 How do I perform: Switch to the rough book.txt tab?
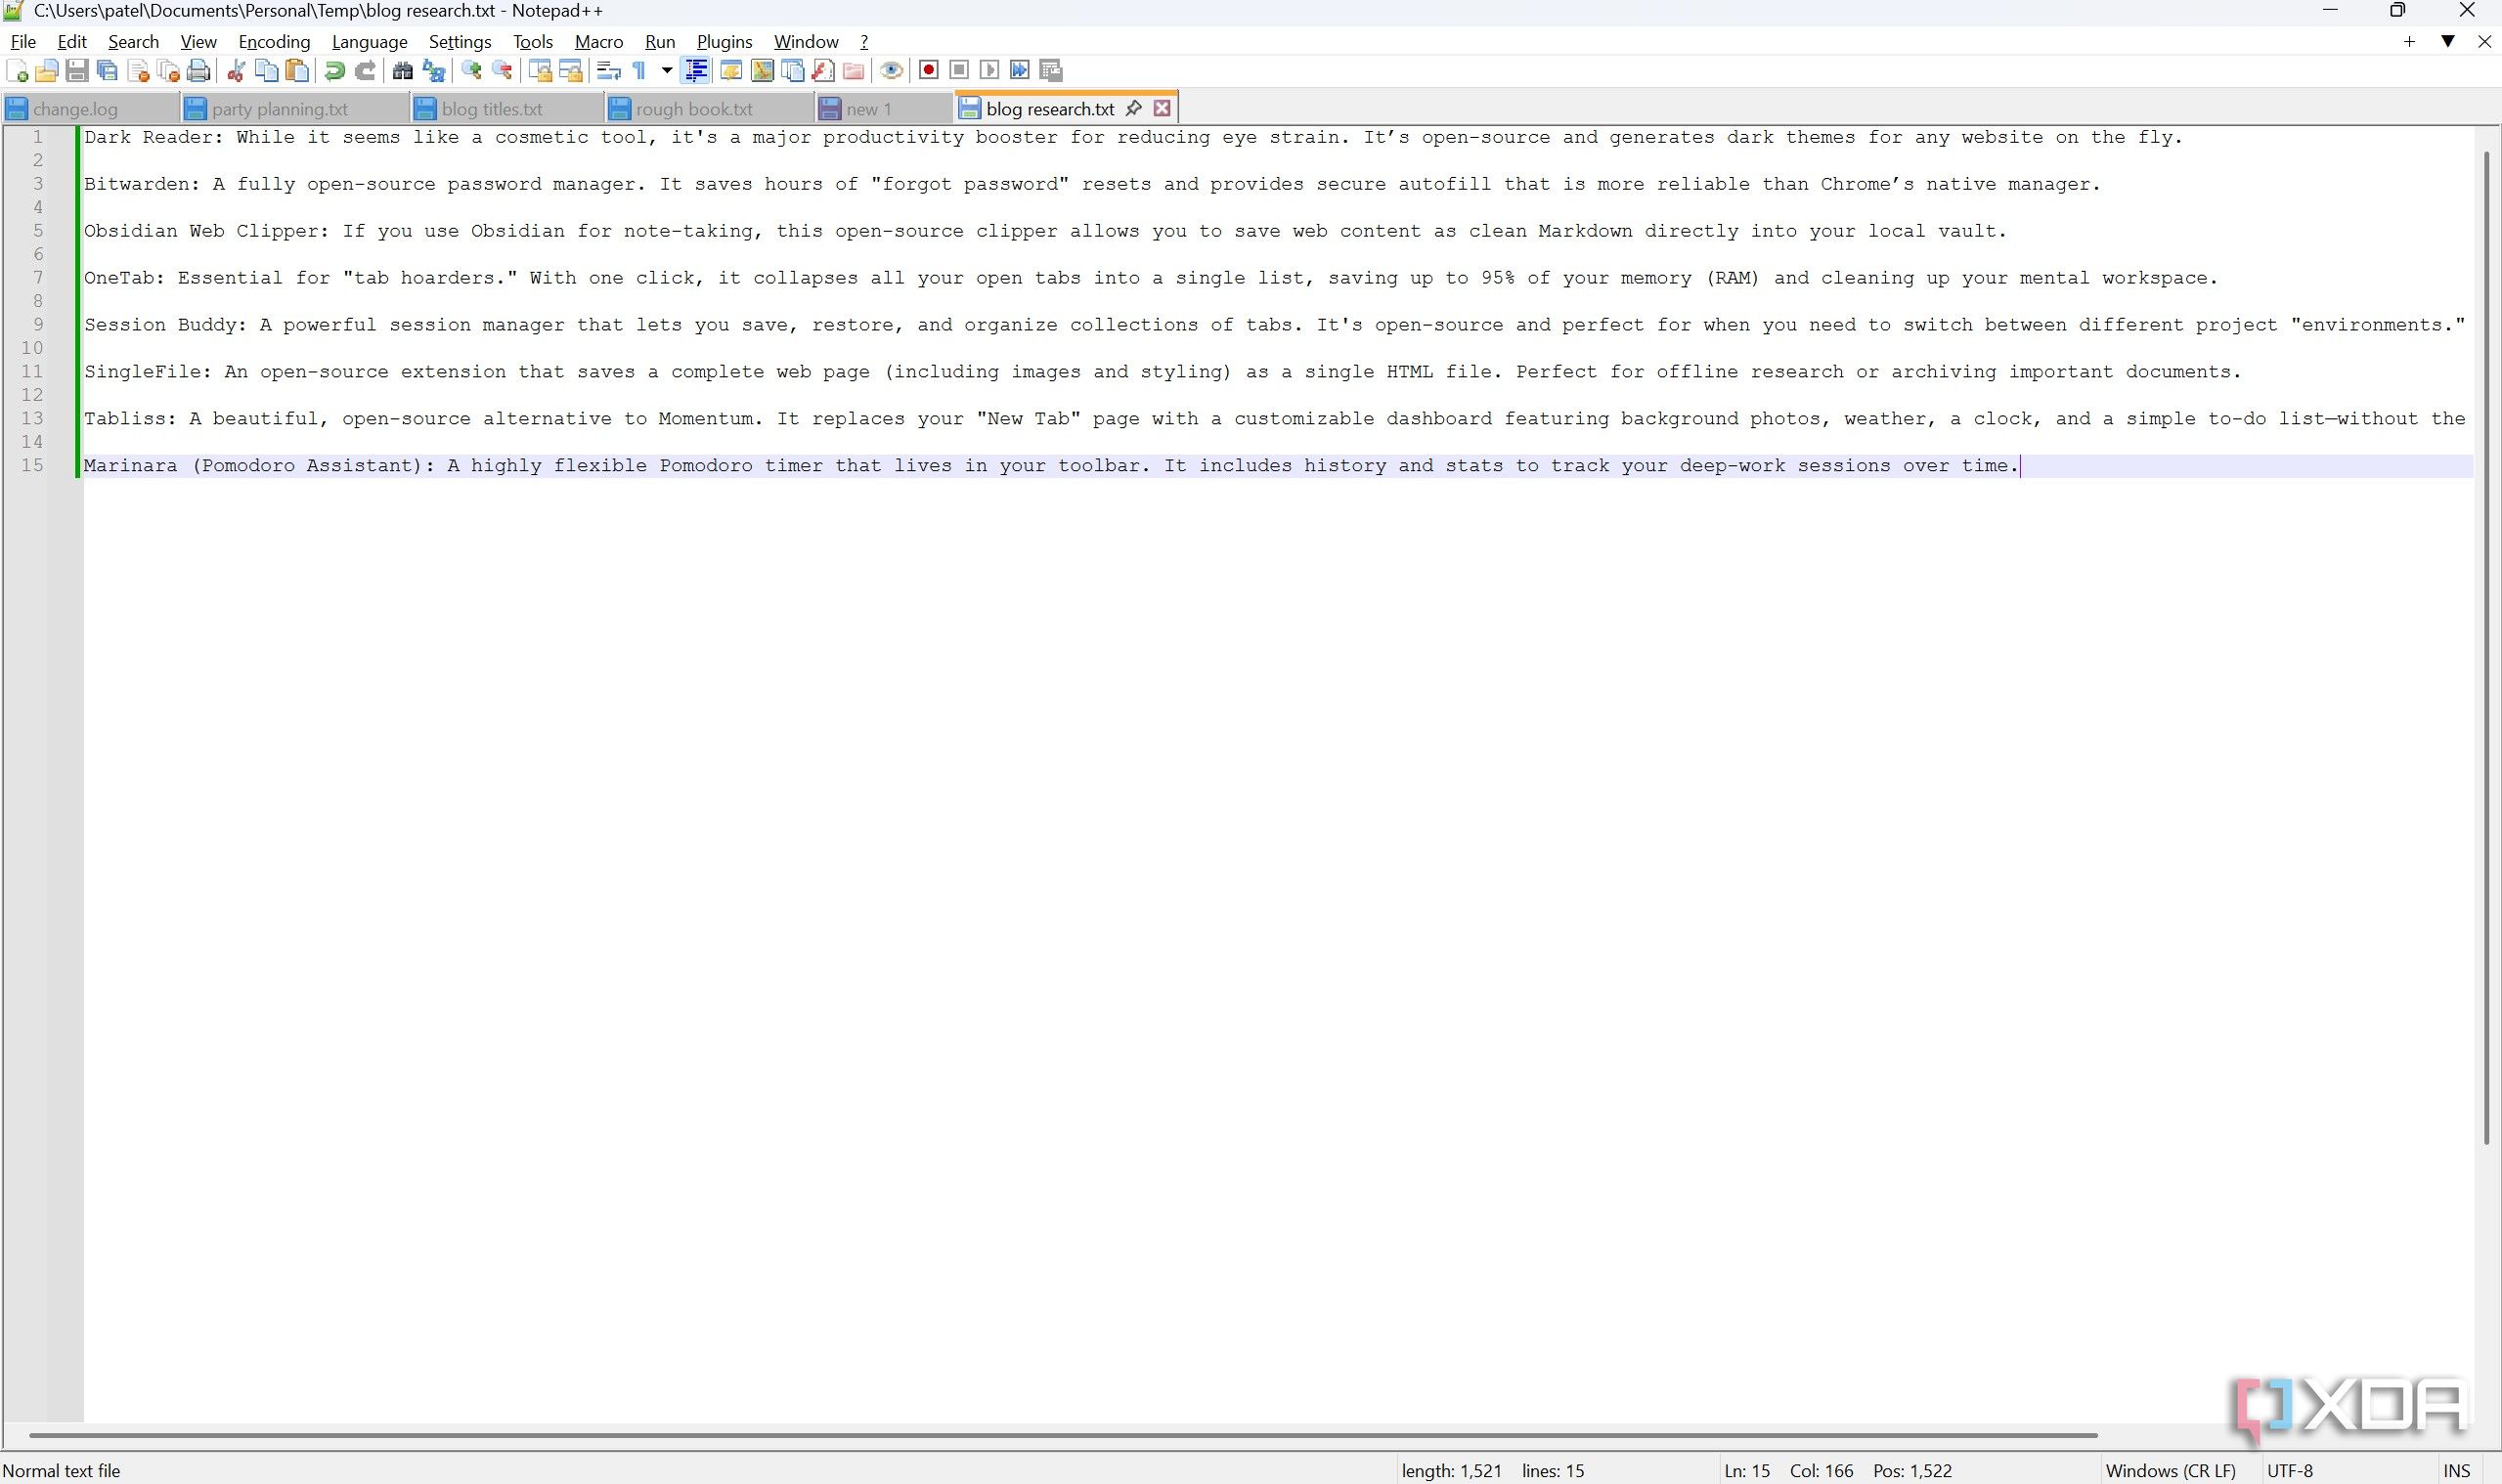(694, 109)
